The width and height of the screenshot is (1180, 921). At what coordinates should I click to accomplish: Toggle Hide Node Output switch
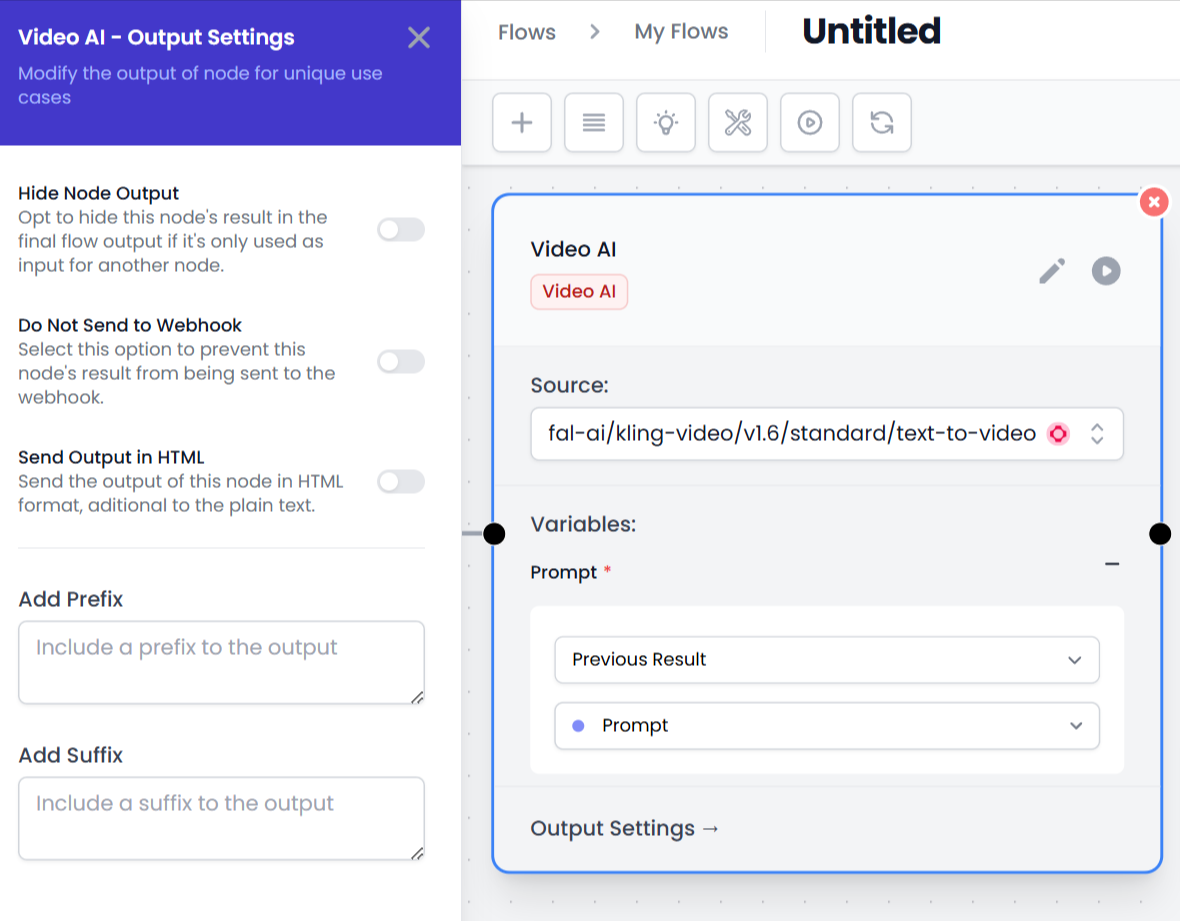pos(401,230)
